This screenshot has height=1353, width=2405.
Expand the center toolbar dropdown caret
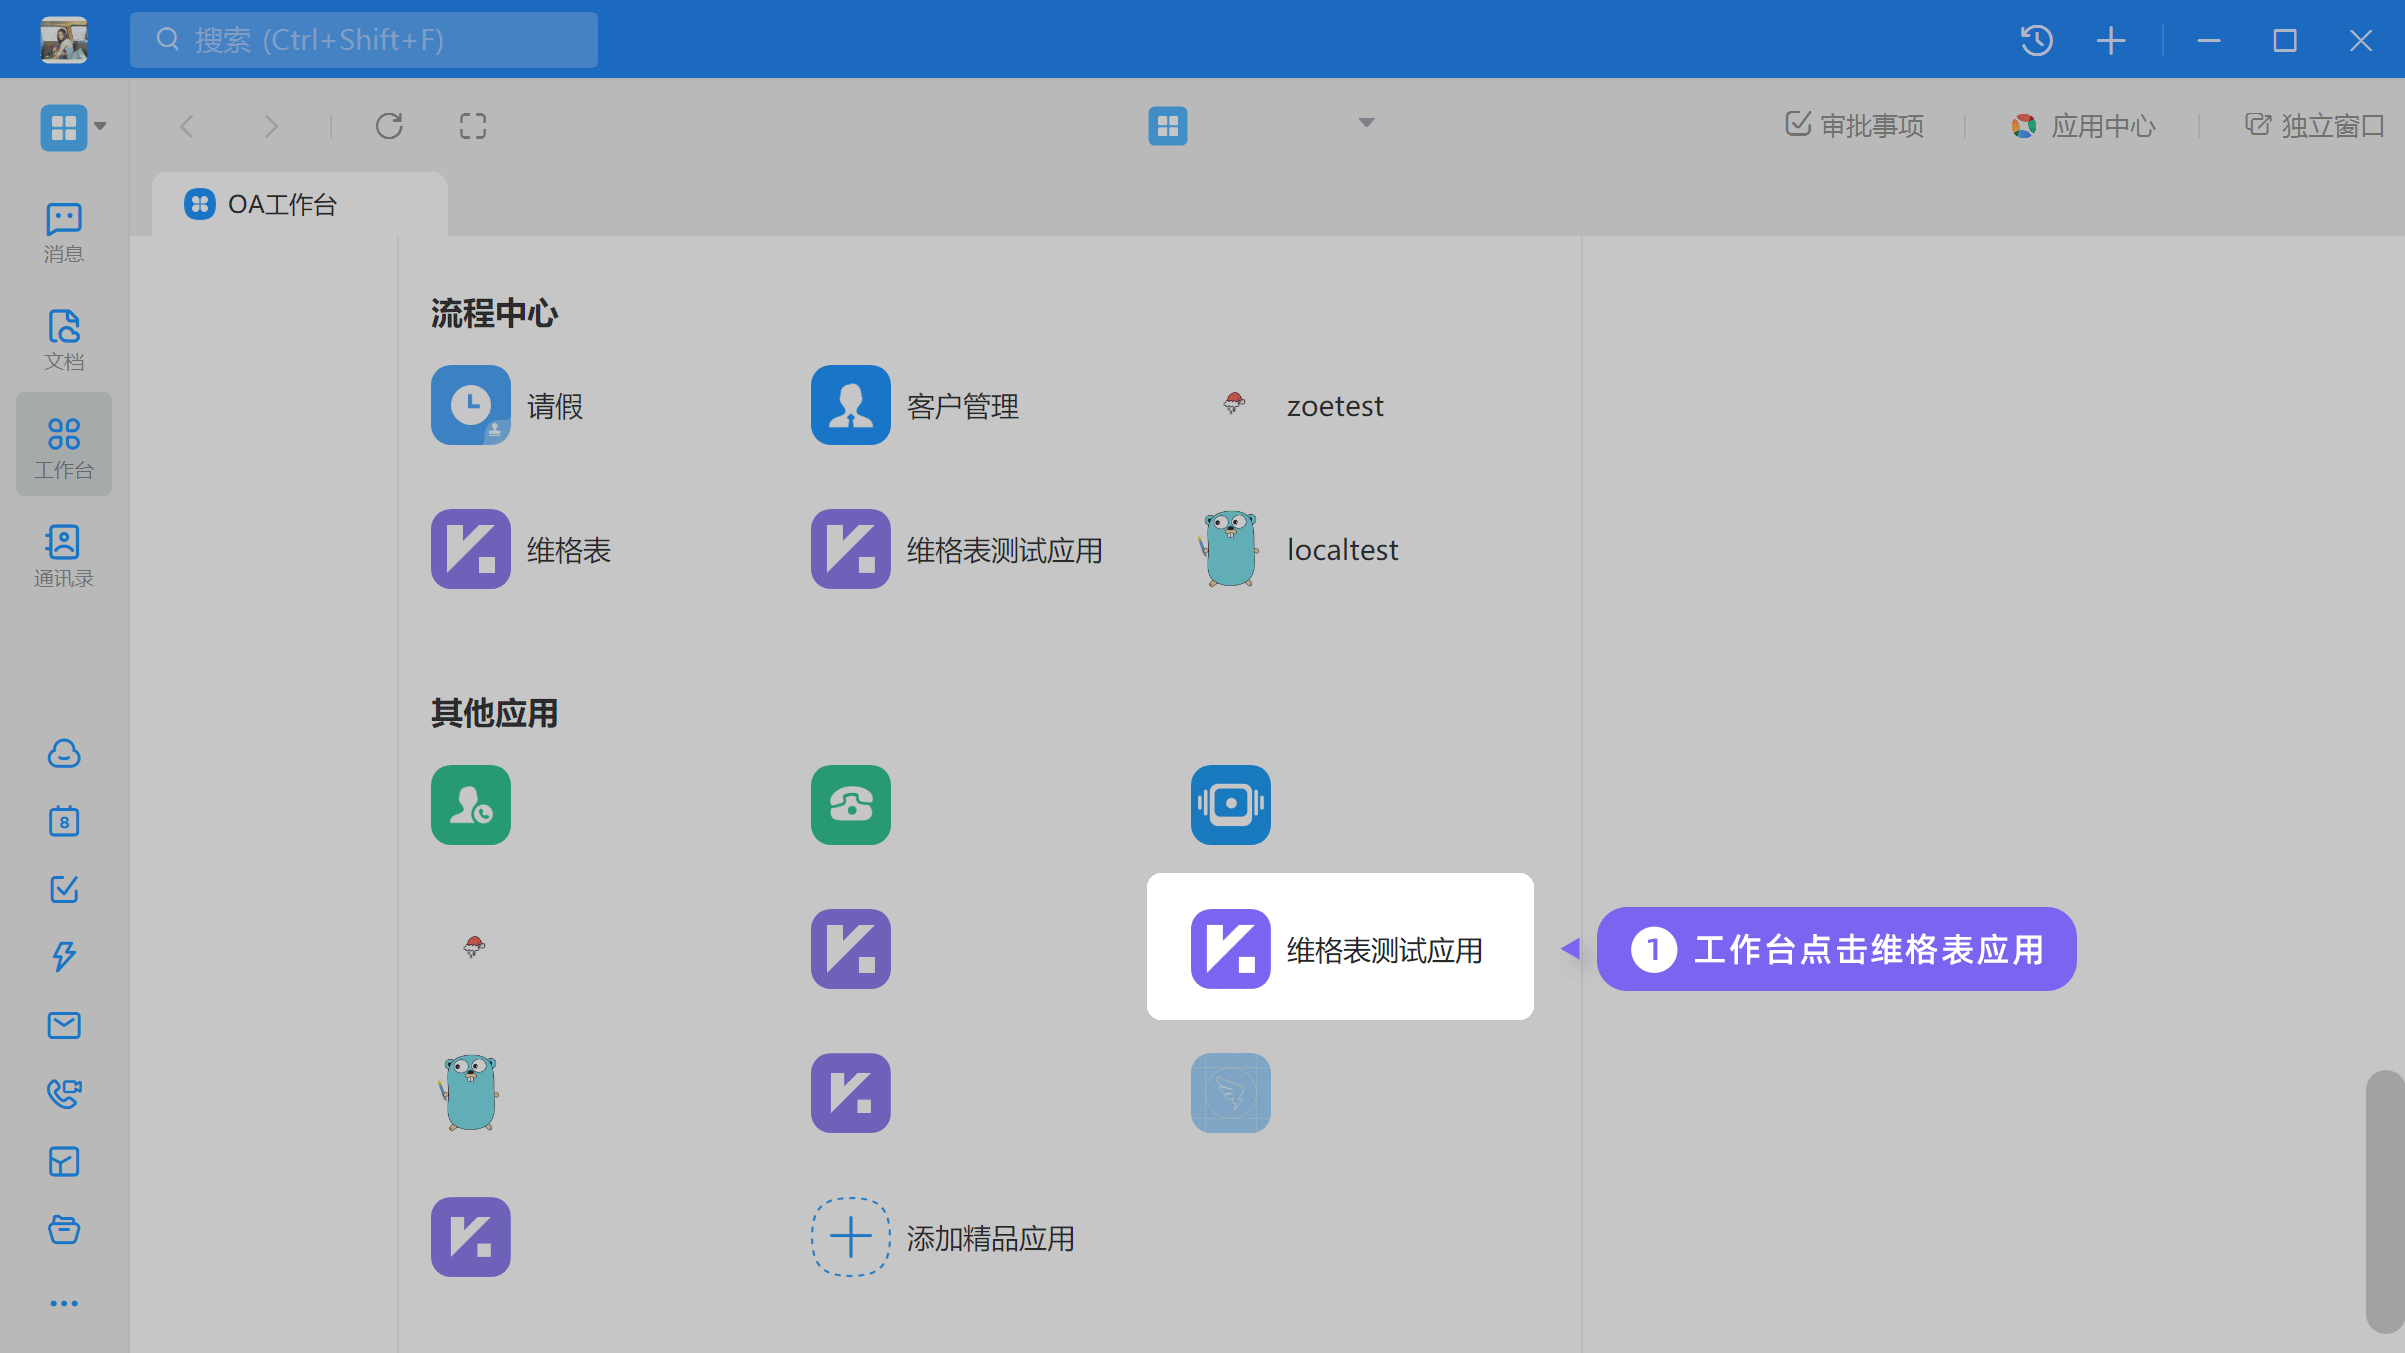(1366, 123)
